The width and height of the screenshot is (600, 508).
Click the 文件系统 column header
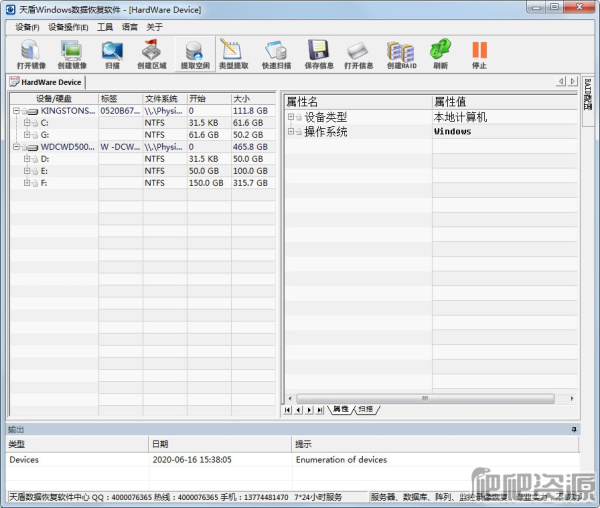point(165,99)
